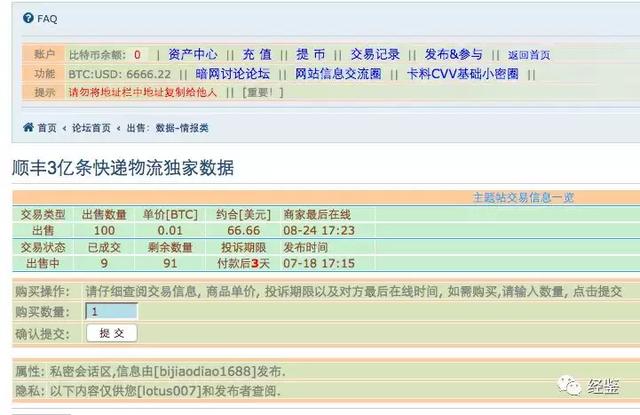The width and height of the screenshot is (640, 415).
Task: Open 暗网讨论论坛 forum link
Action: click(x=233, y=74)
